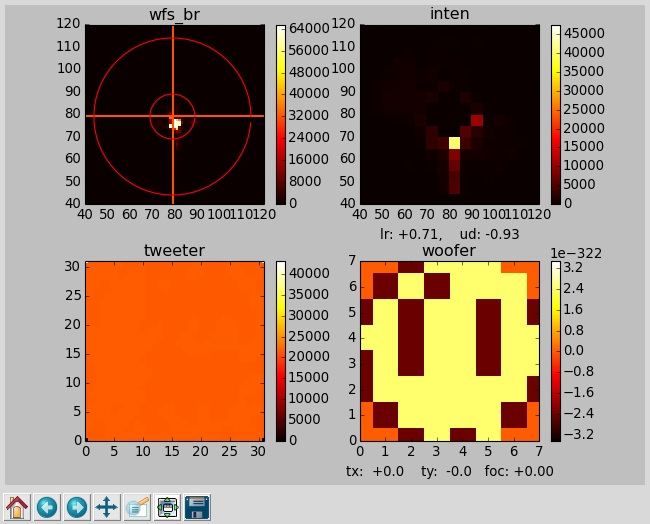Click the −3.2 label on woofer colorbar
The width and height of the screenshot is (650, 524).
[x=579, y=434]
